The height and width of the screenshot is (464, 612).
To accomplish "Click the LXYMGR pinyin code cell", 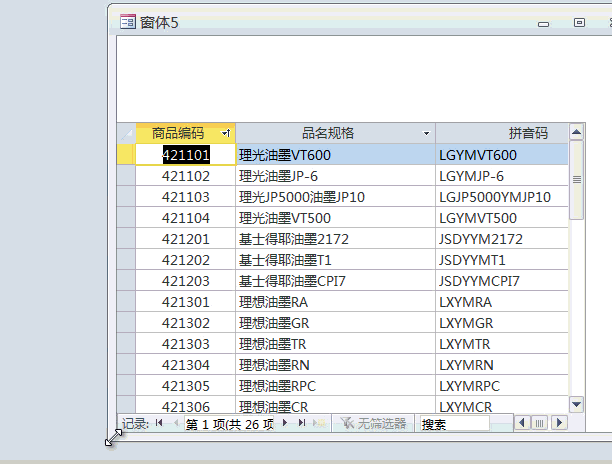I will coord(502,323).
